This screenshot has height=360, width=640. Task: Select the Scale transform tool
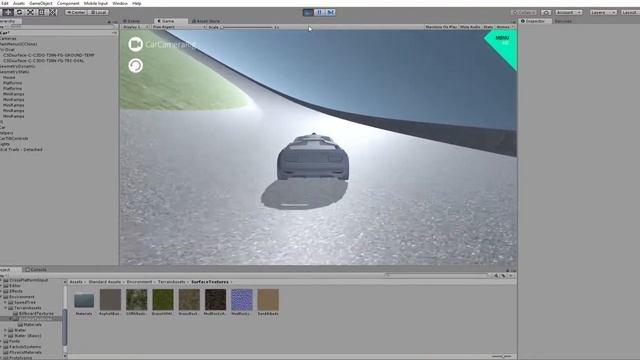(x=30, y=12)
